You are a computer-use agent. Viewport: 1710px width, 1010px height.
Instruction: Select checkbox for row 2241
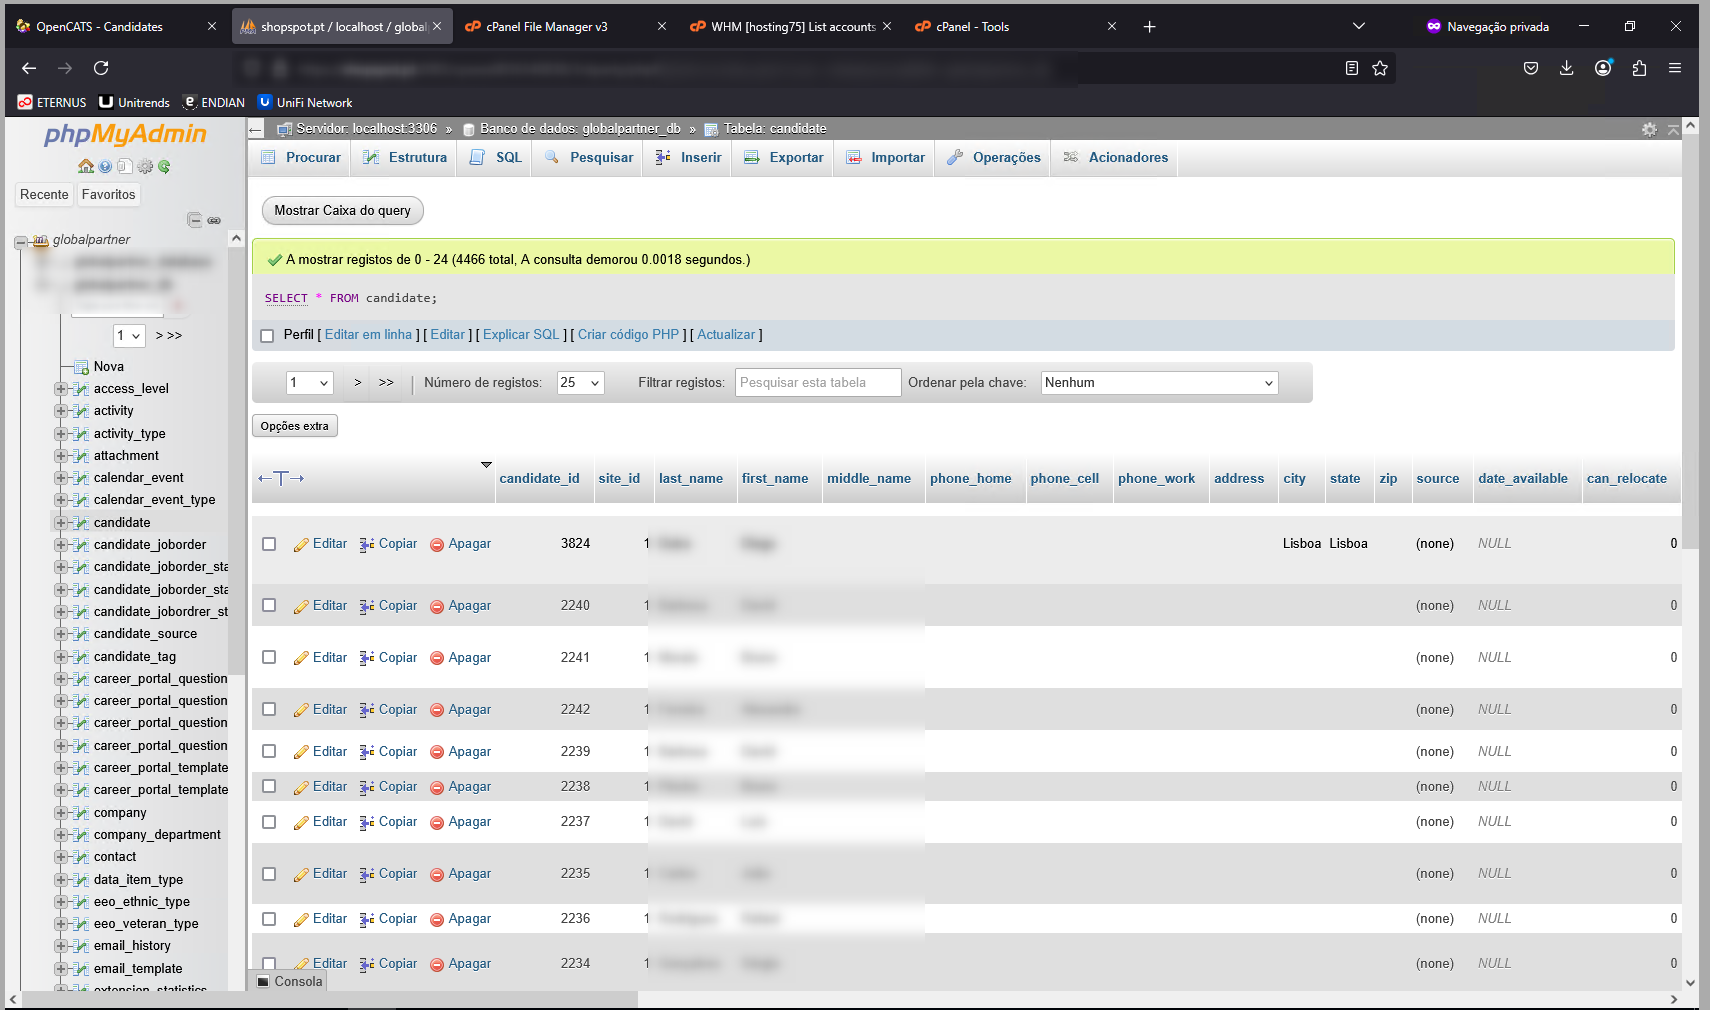click(x=269, y=658)
